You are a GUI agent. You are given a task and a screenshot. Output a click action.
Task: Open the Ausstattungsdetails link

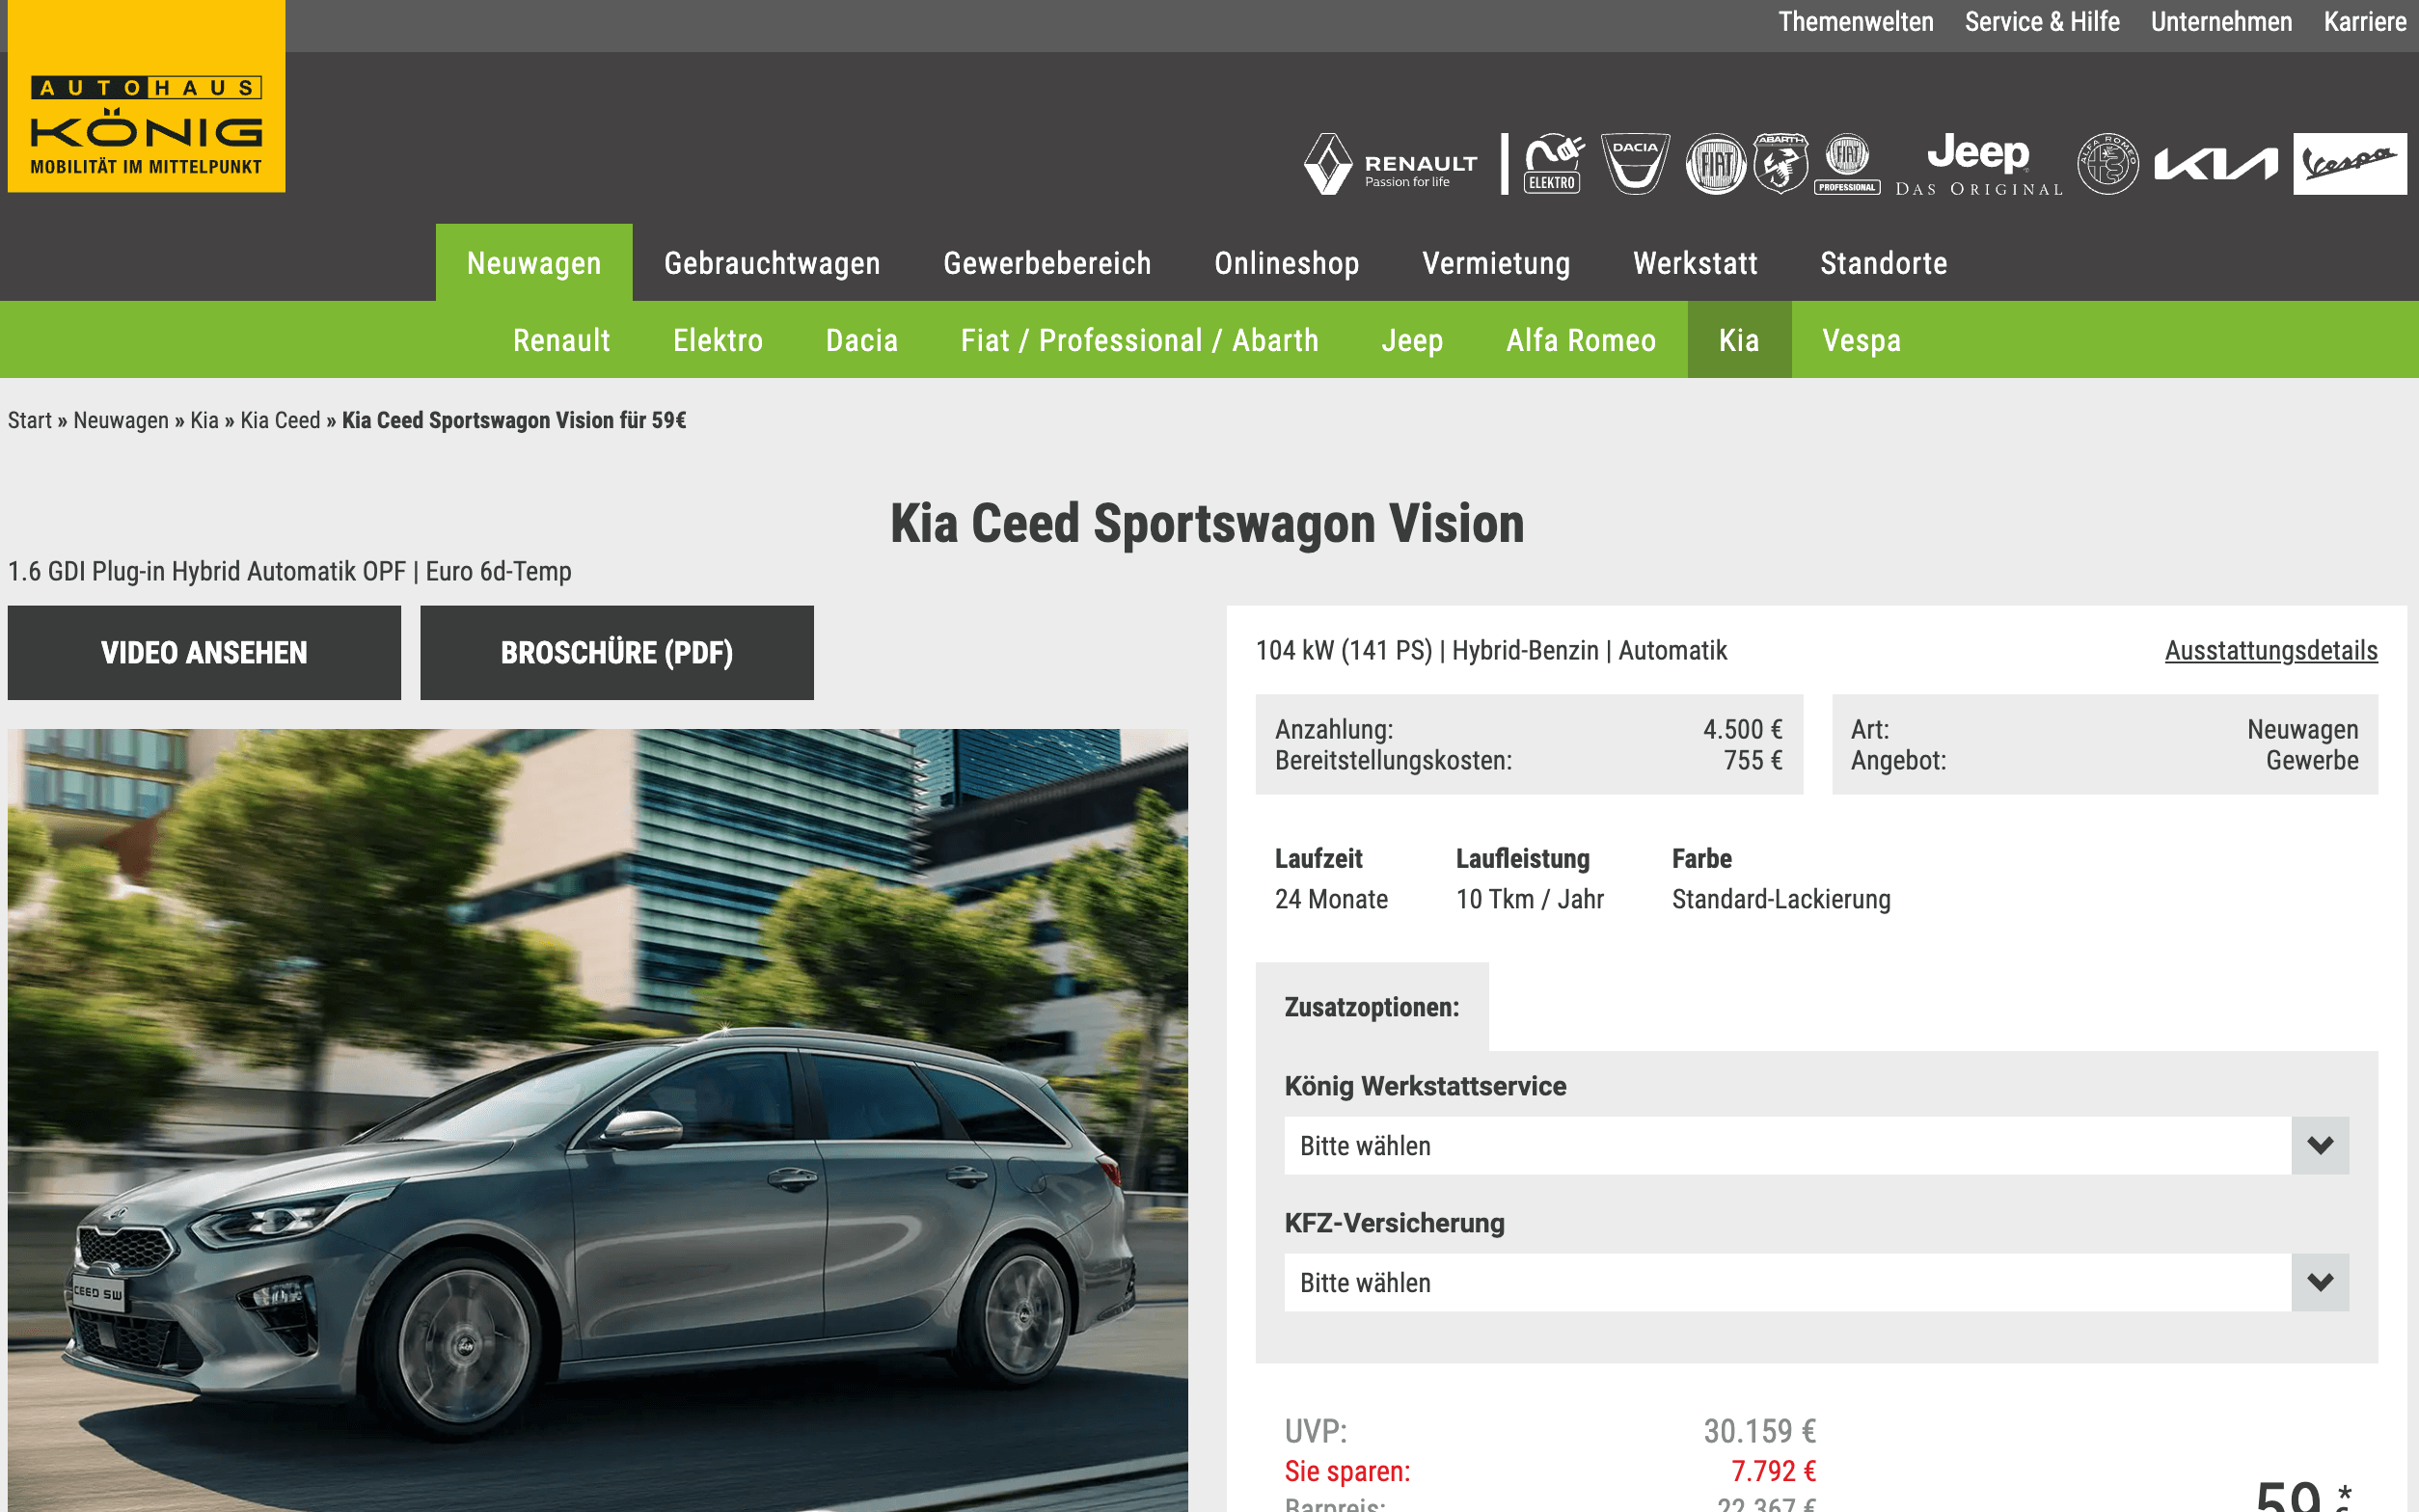[x=2271, y=650]
